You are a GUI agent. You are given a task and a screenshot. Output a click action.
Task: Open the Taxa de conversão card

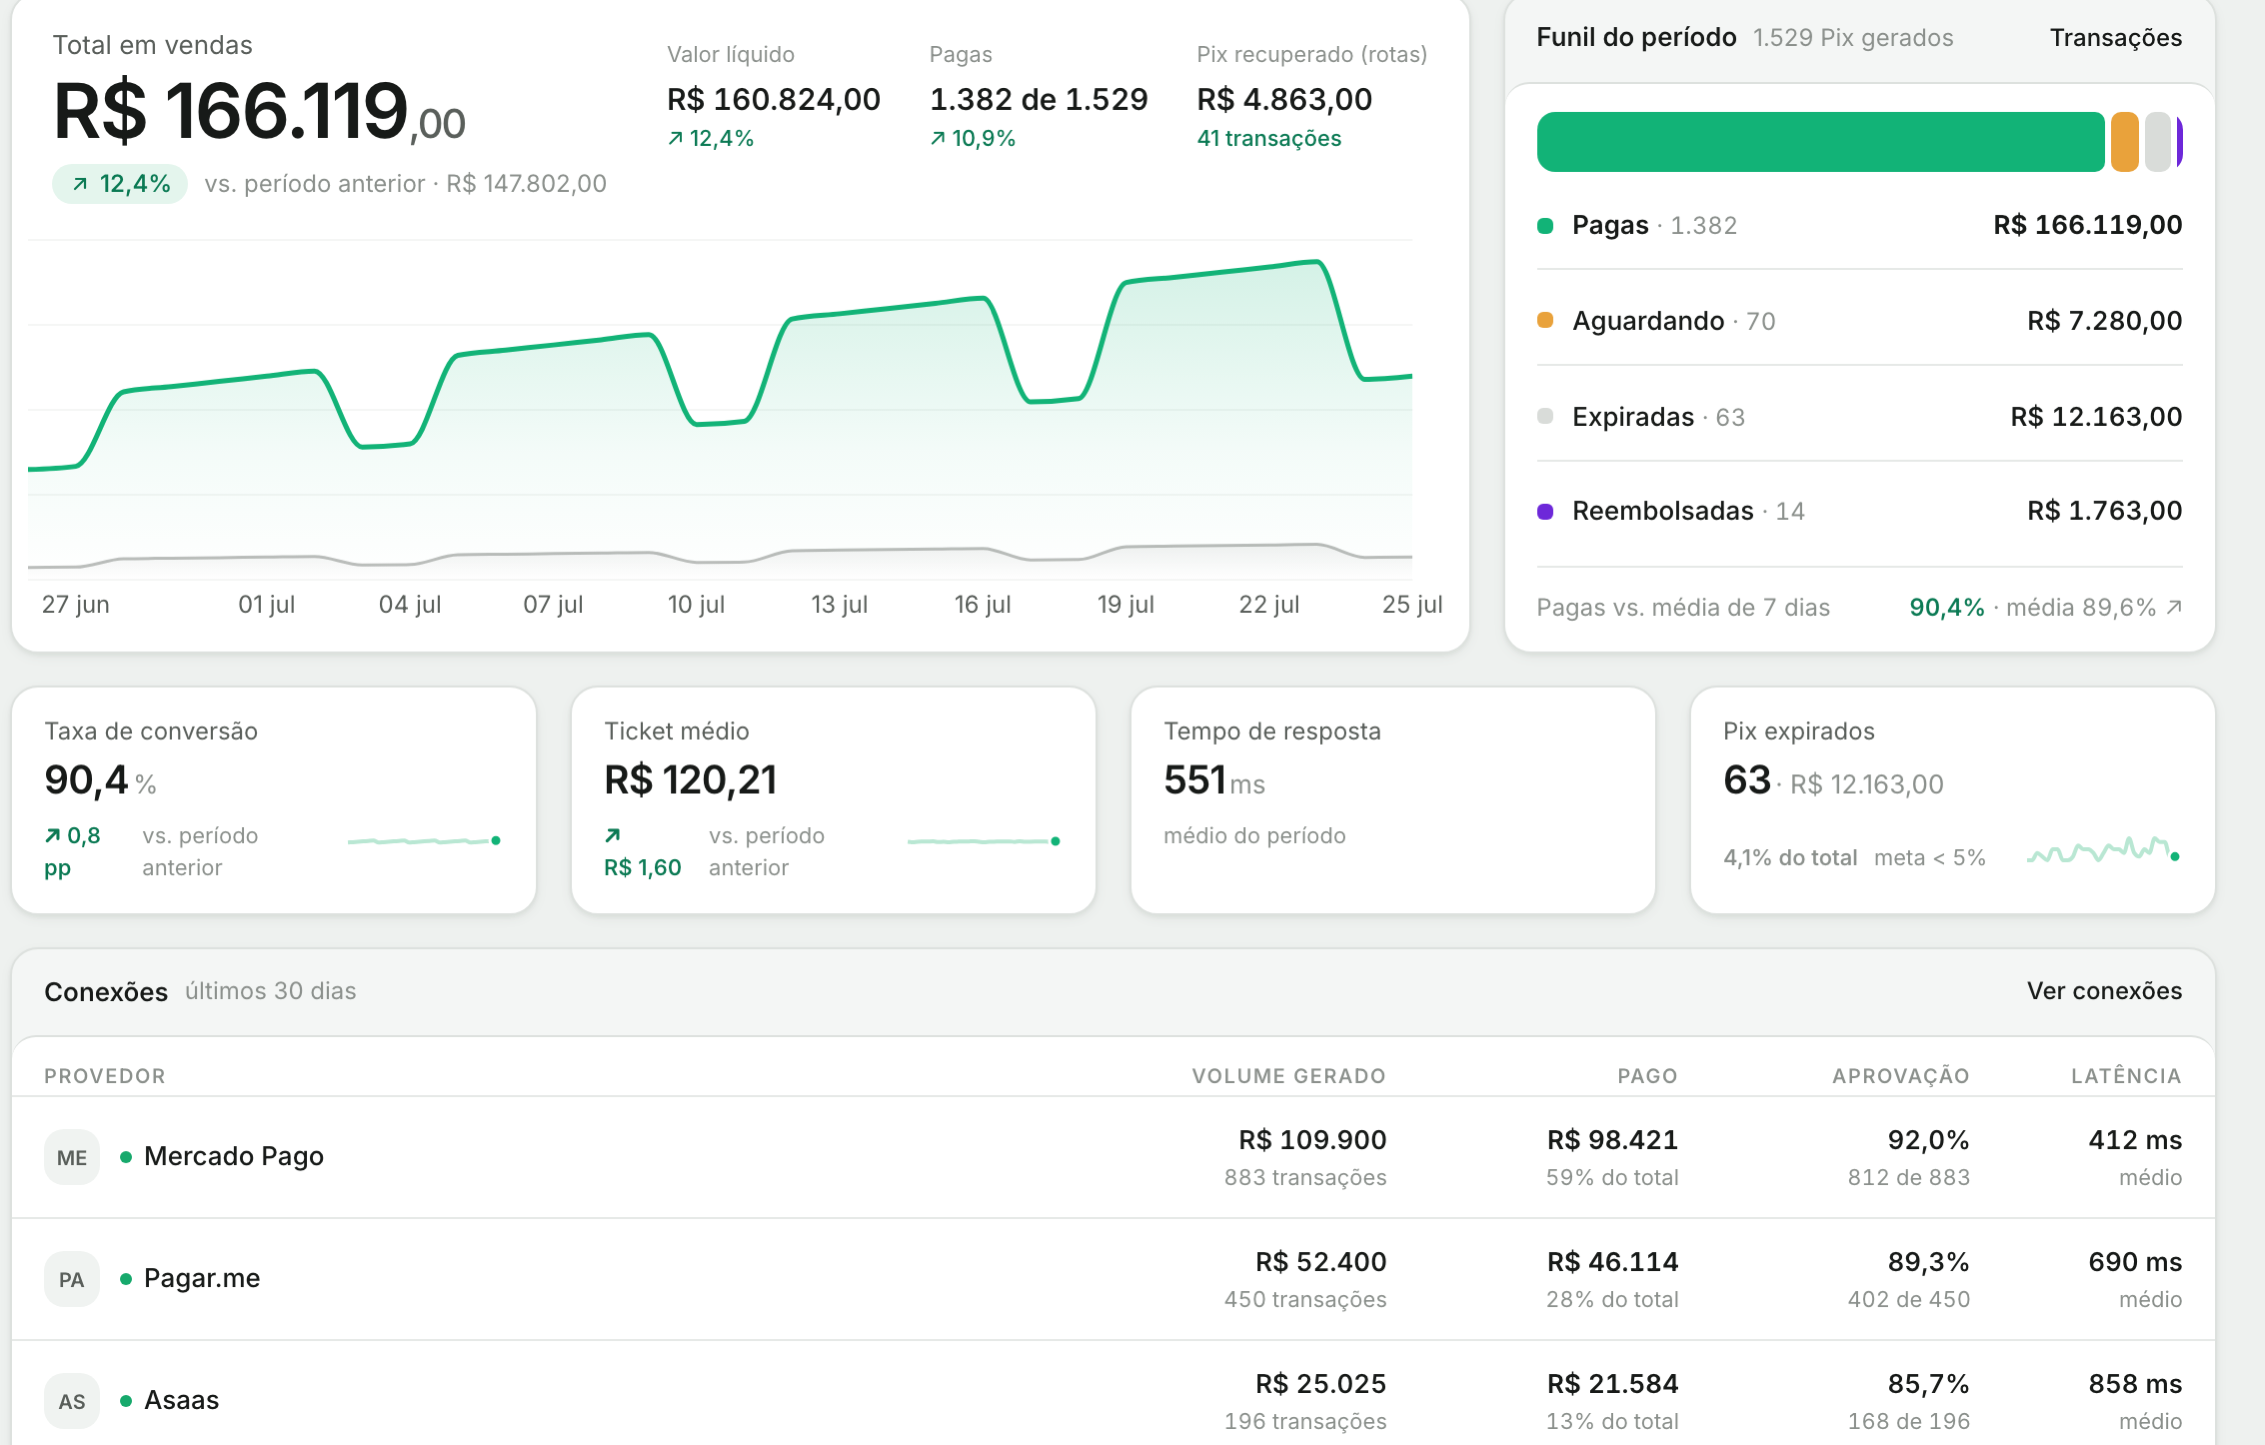[274, 800]
